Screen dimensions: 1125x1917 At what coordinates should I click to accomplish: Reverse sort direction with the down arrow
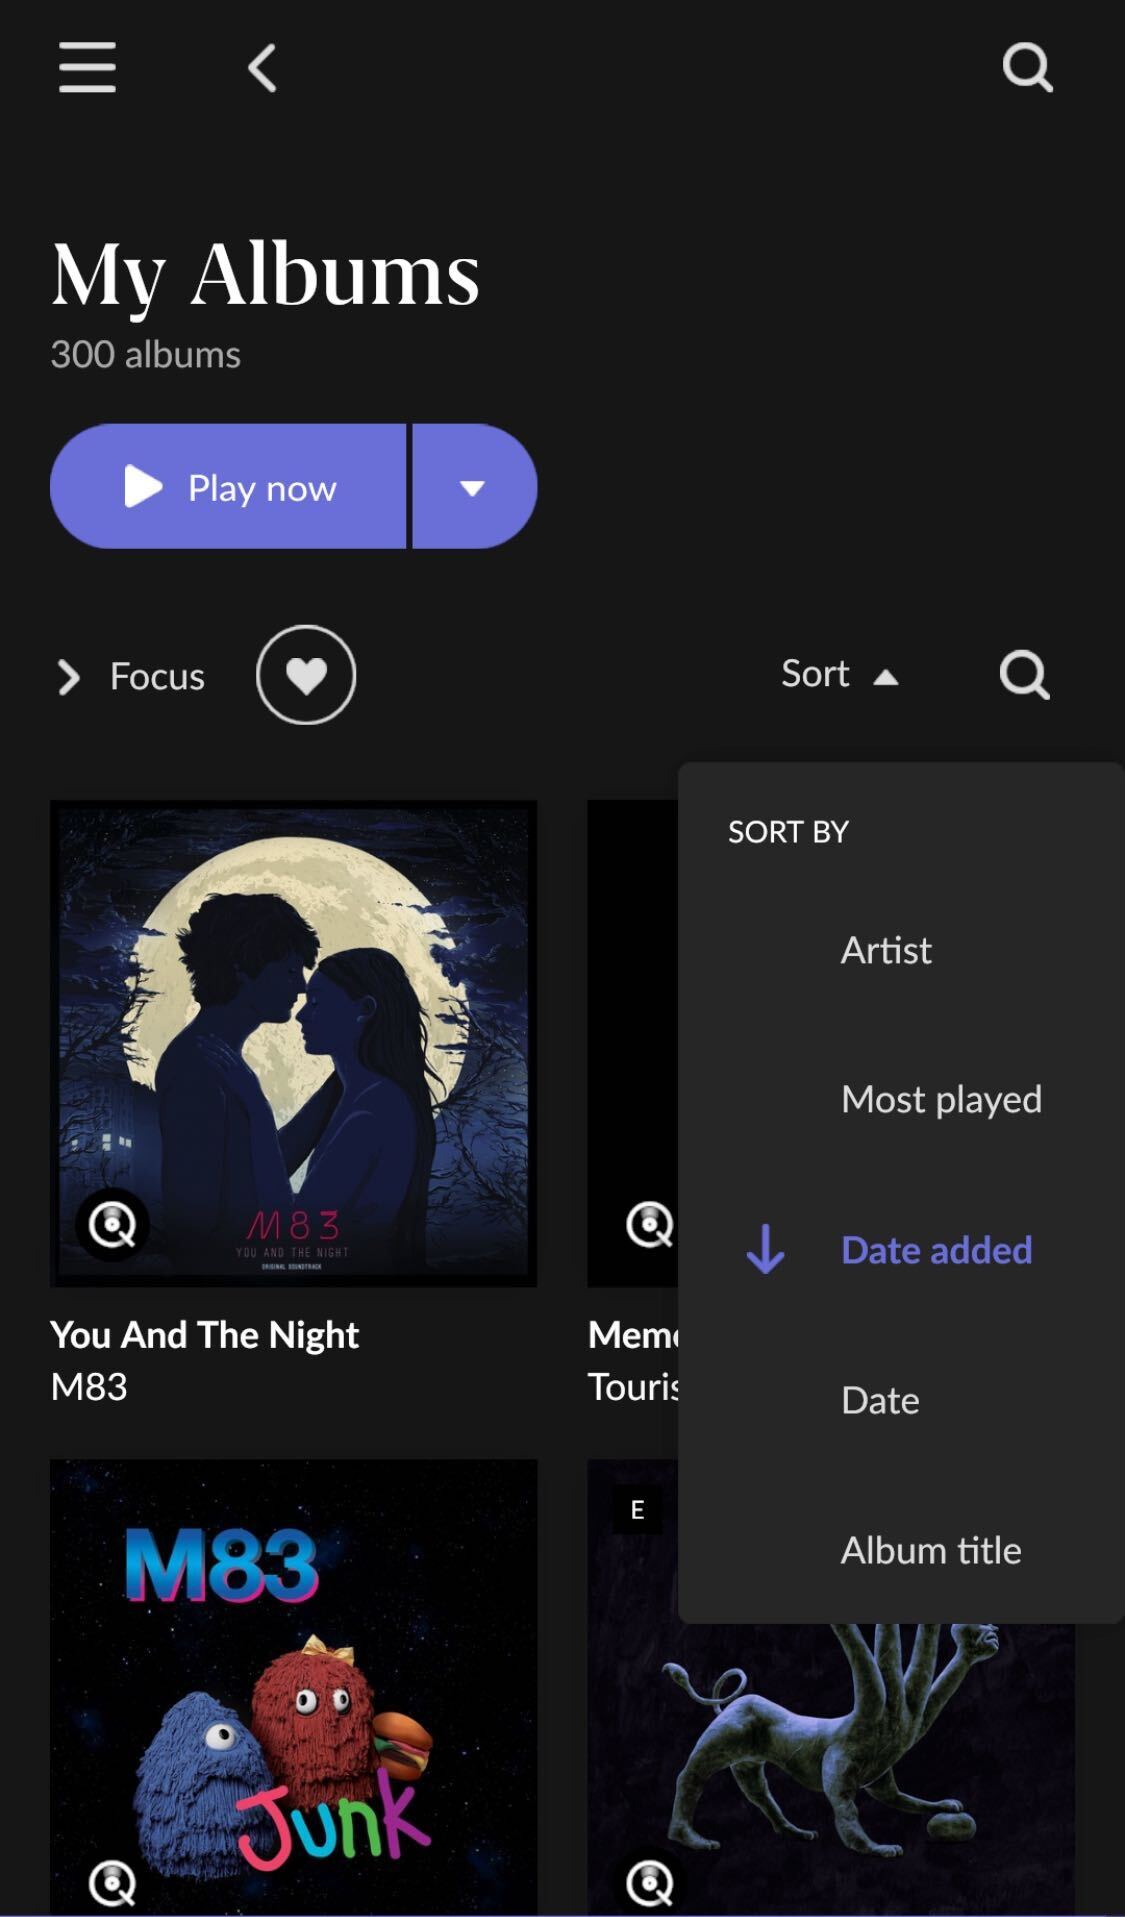[766, 1250]
